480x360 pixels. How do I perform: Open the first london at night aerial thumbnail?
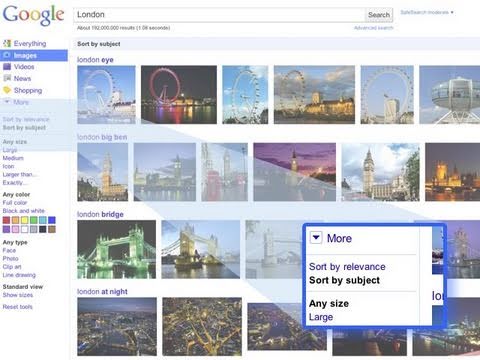pos(117,327)
